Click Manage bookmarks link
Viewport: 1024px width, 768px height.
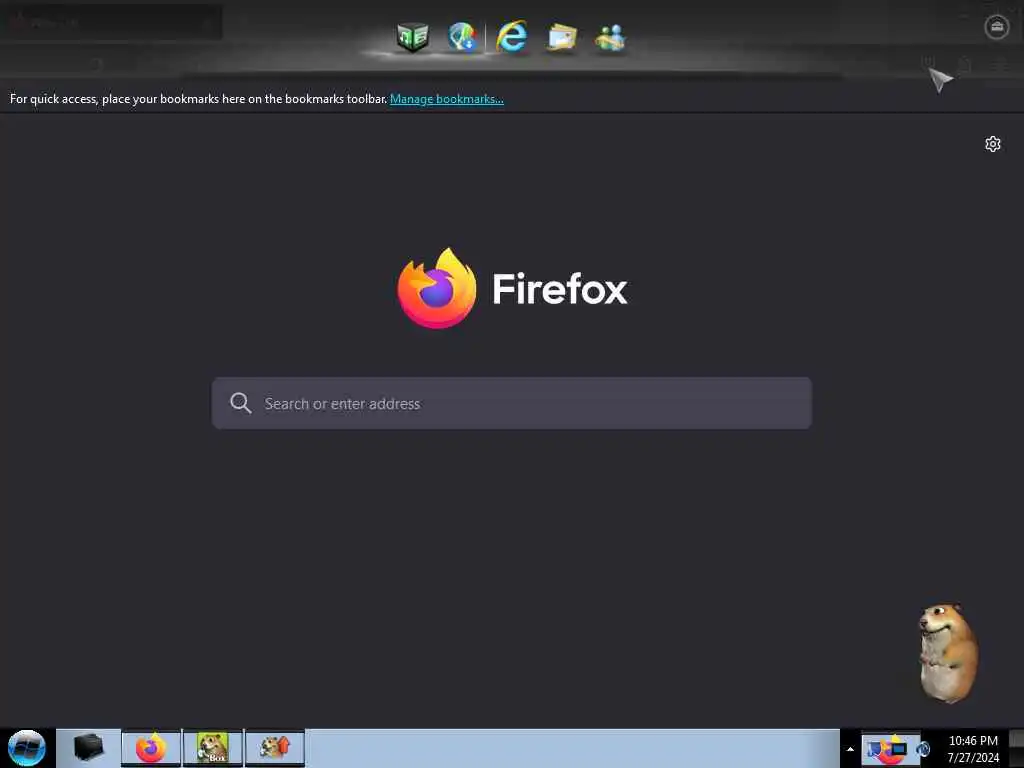click(x=447, y=99)
